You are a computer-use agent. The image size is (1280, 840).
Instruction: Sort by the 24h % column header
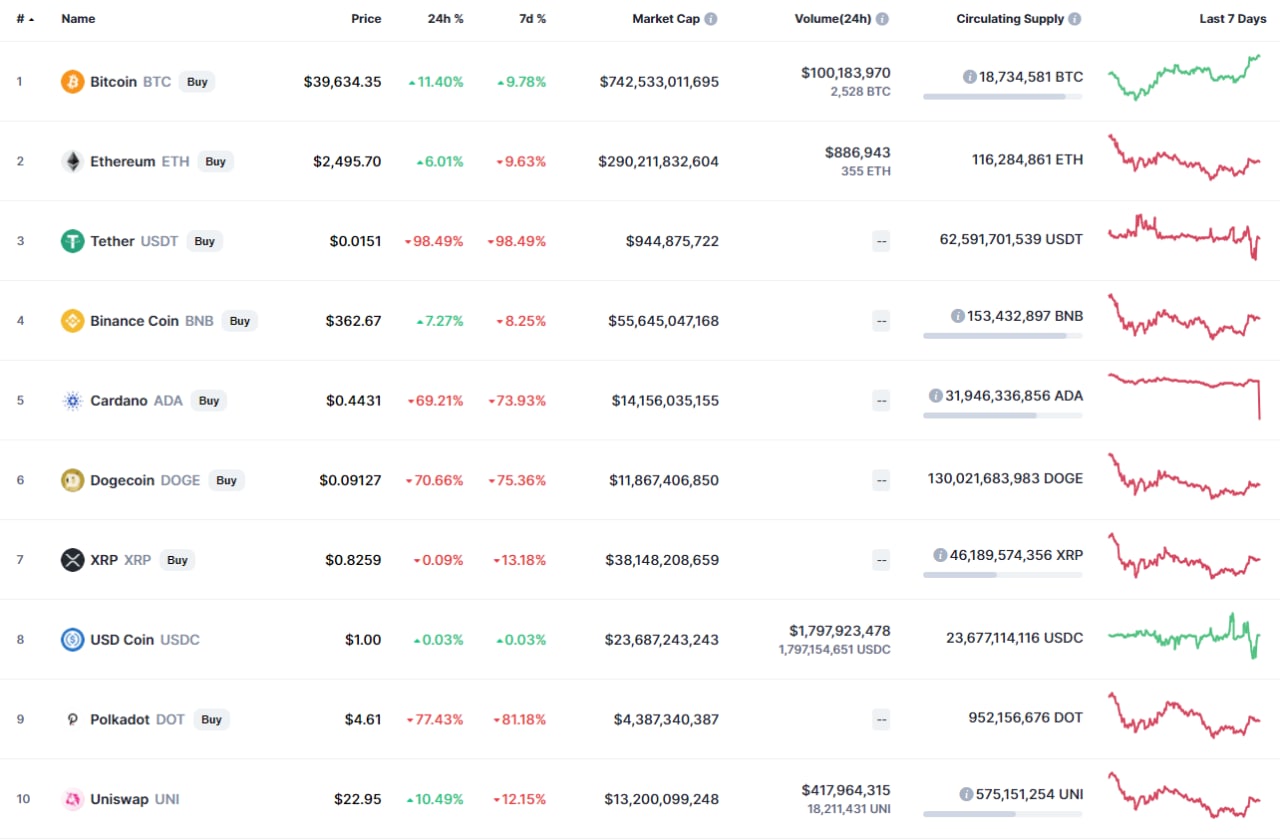coord(445,19)
